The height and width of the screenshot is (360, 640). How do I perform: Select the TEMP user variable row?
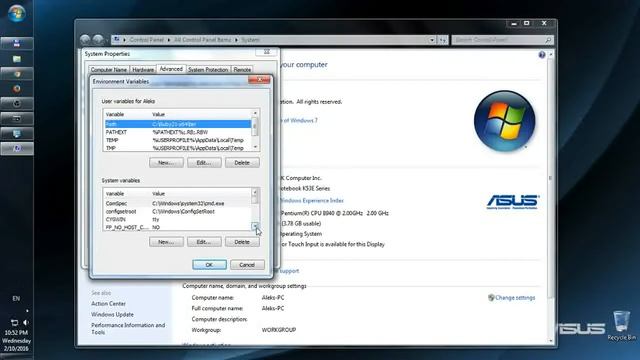point(178,140)
